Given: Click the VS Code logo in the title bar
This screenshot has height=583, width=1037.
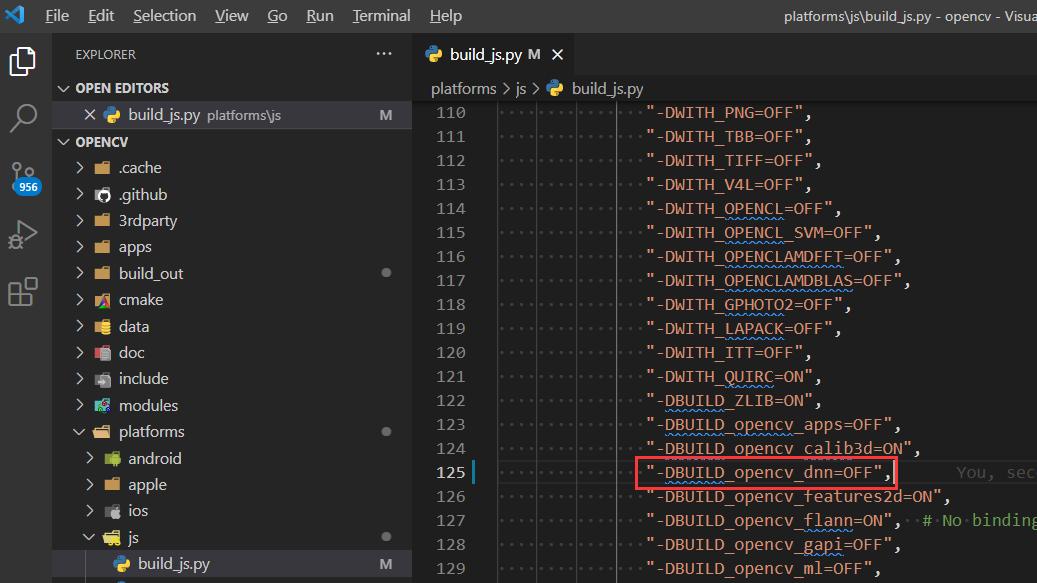Looking at the screenshot, I should [x=13, y=15].
